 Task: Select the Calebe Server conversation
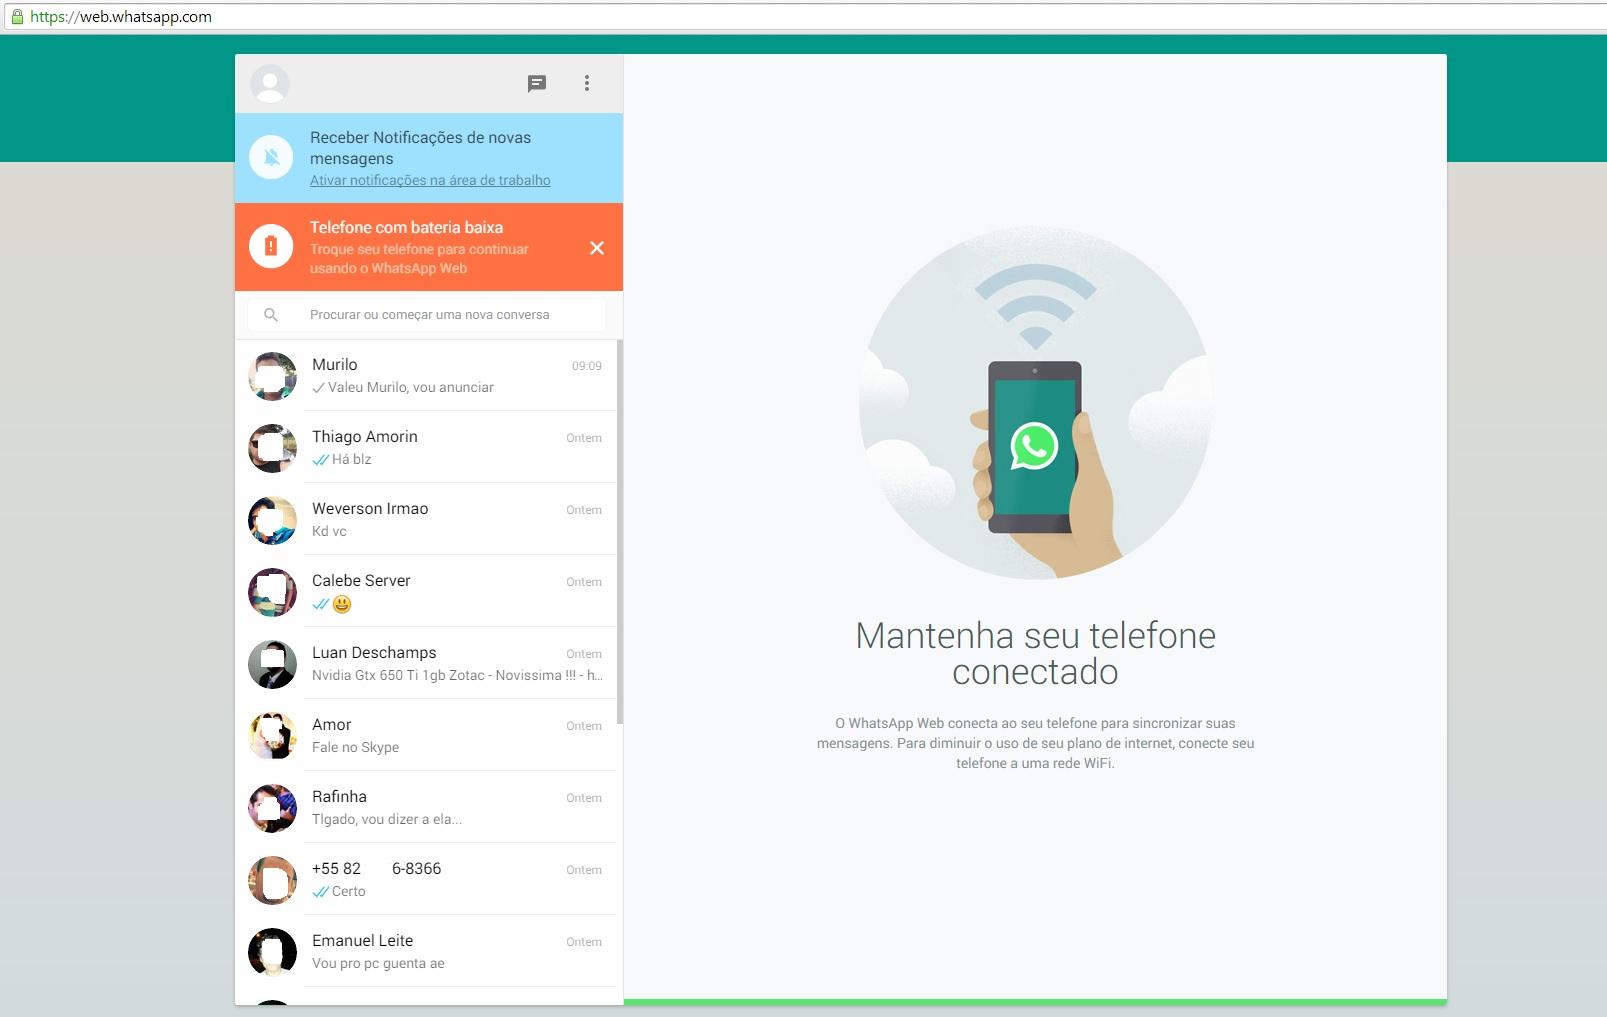[x=427, y=591]
